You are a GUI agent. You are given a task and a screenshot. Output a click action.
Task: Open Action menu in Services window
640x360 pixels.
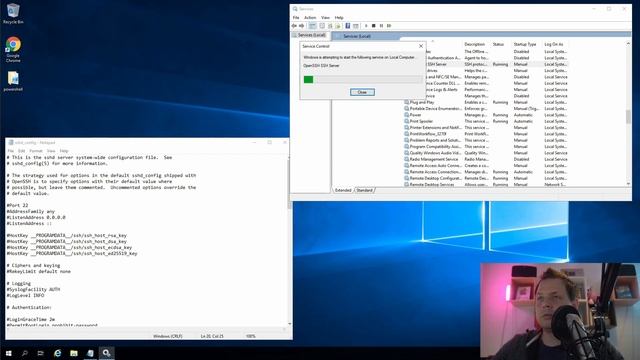click(x=310, y=18)
